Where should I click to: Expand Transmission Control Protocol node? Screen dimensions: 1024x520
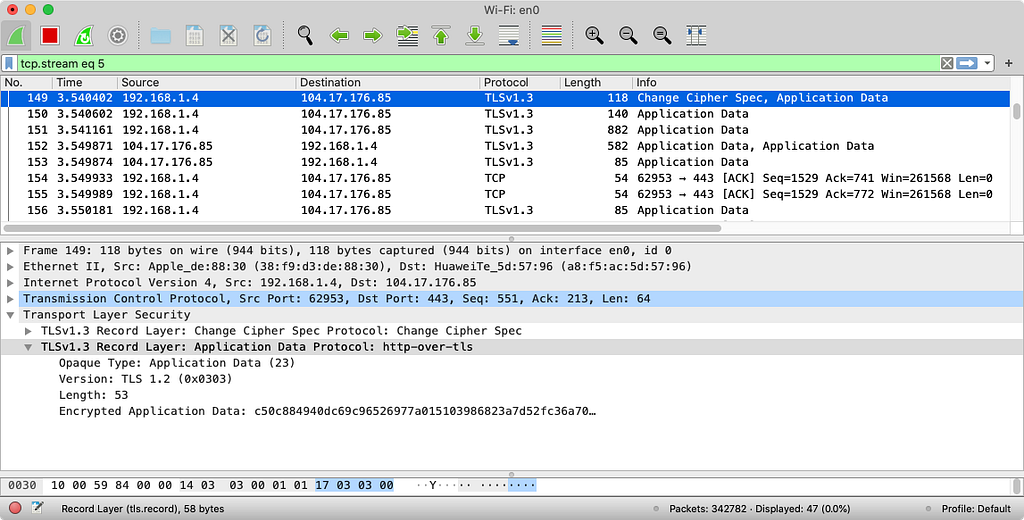[x=10, y=299]
